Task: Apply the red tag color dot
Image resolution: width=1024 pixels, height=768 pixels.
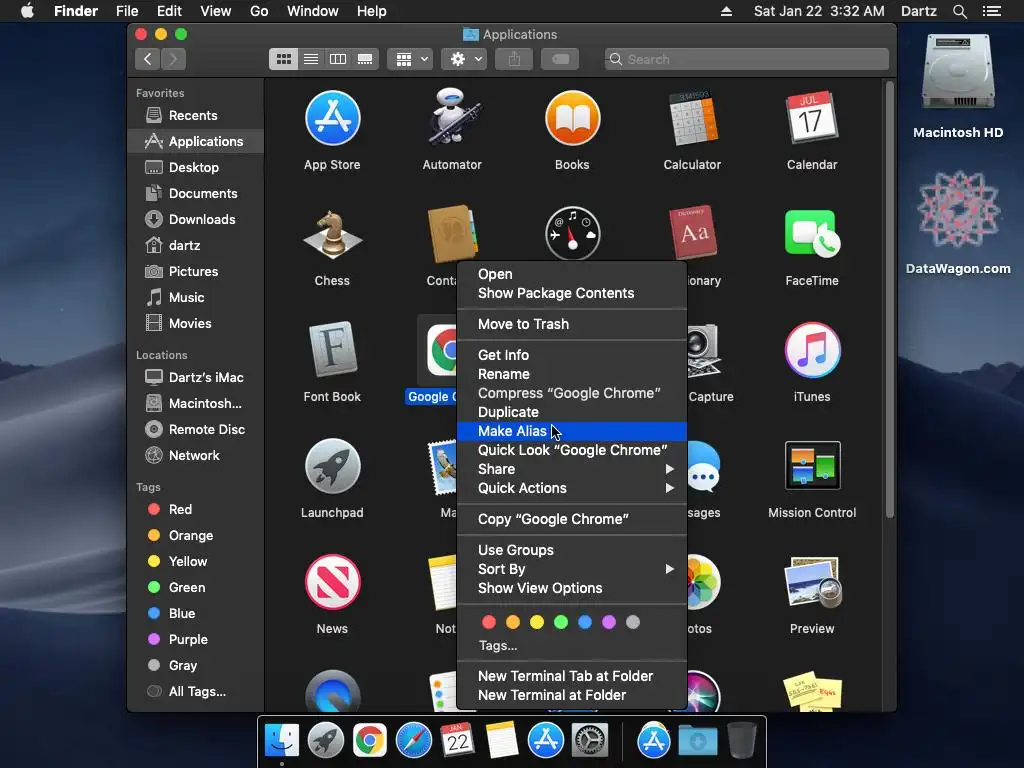Action: coord(489,622)
